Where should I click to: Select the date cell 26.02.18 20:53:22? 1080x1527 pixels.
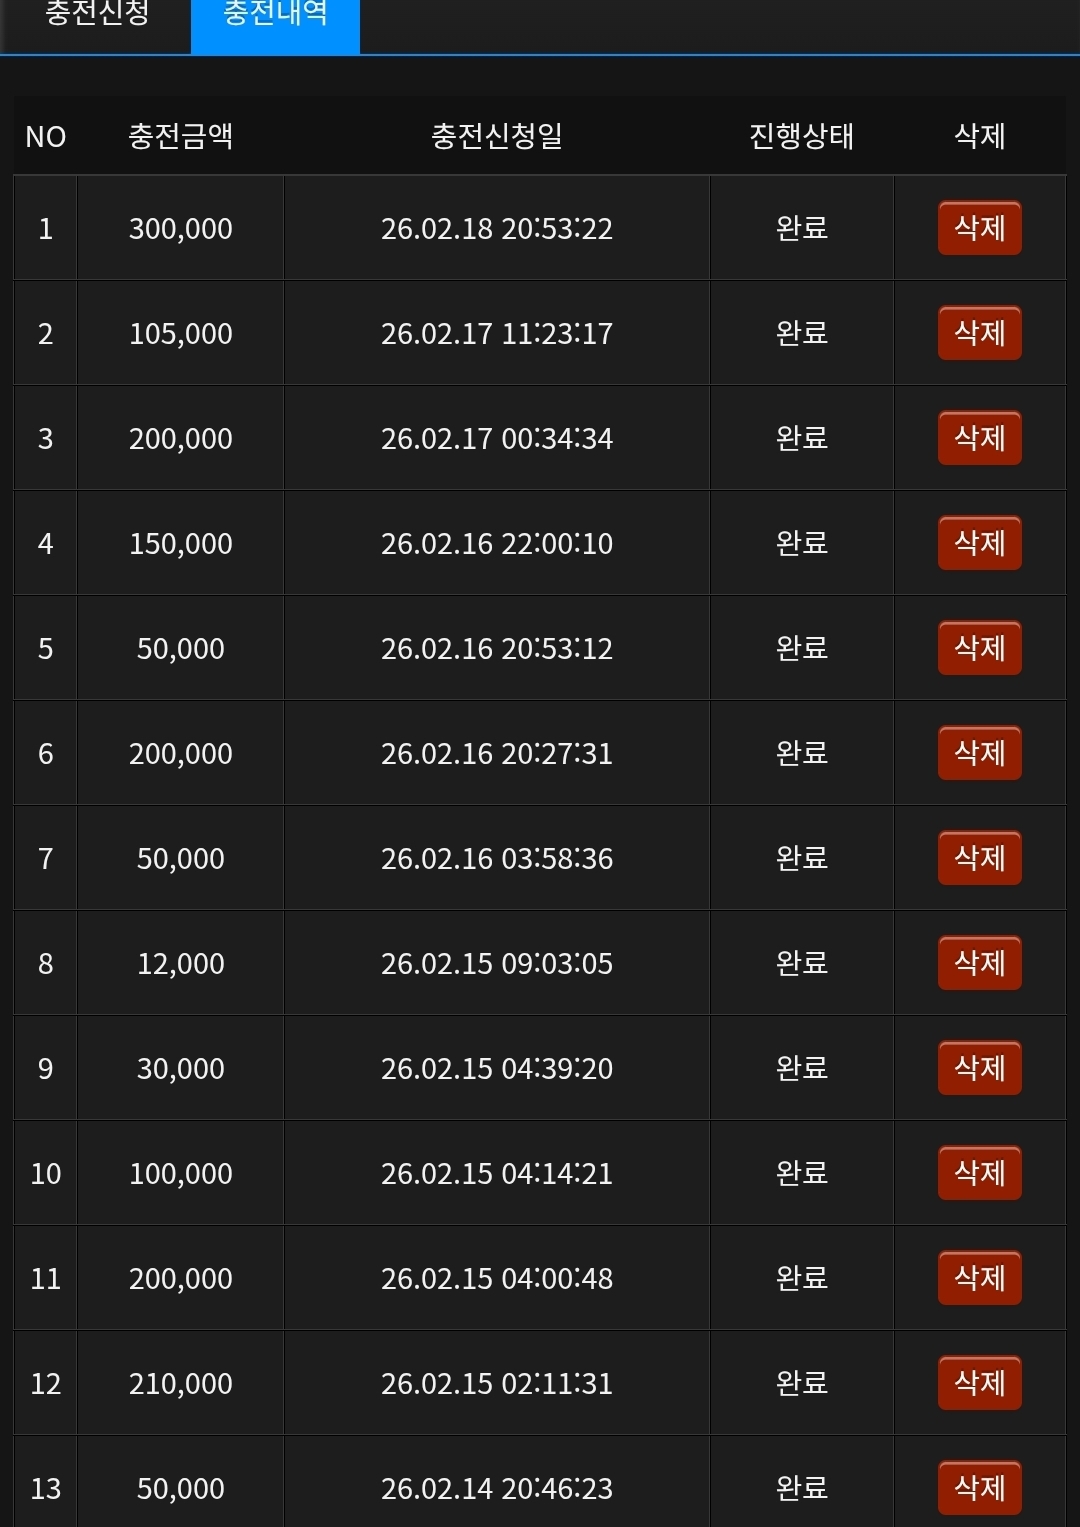coord(496,228)
